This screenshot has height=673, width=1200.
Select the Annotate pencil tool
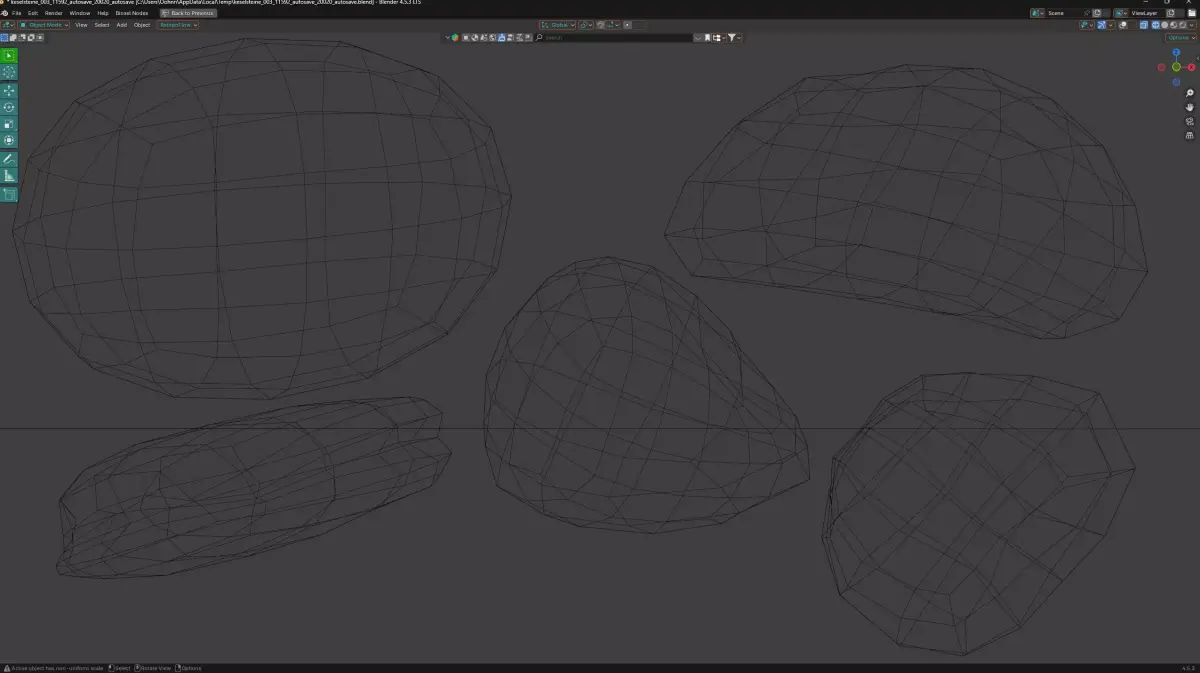pyautogui.click(x=9, y=159)
